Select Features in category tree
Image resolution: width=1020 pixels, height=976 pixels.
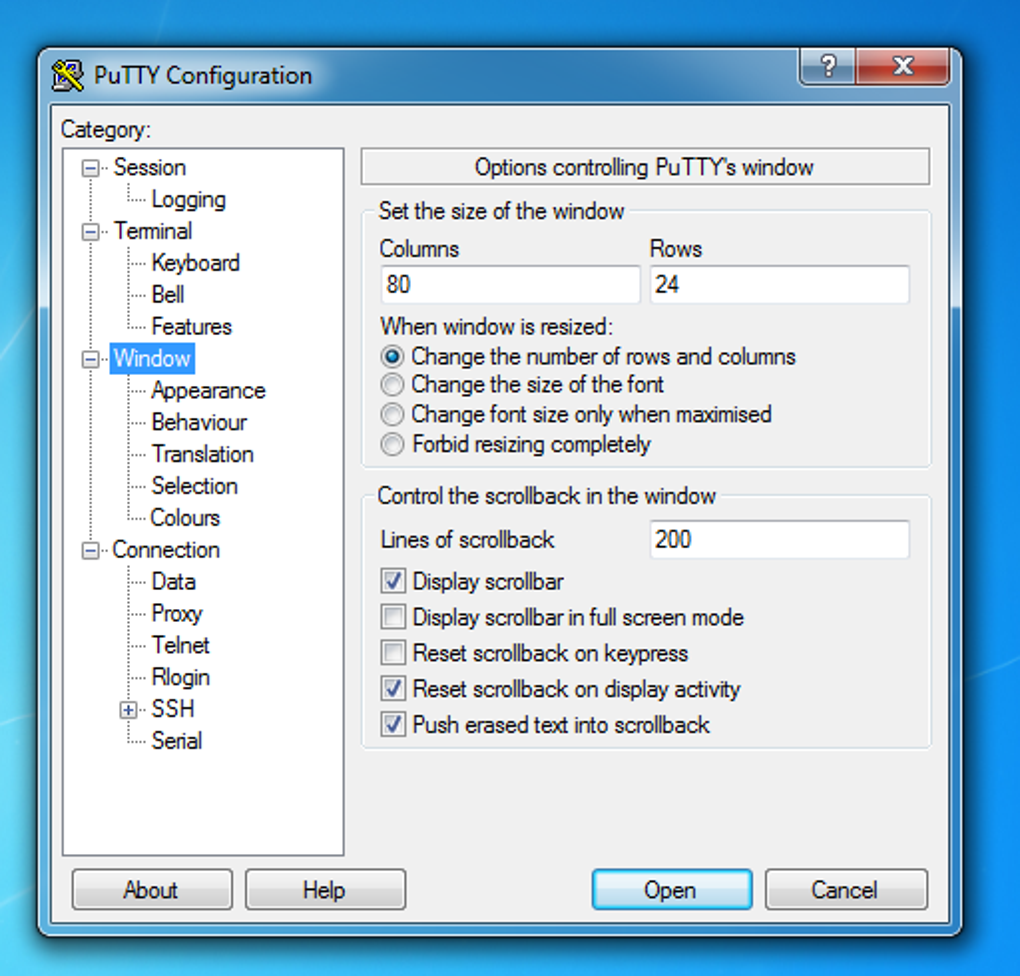(191, 327)
